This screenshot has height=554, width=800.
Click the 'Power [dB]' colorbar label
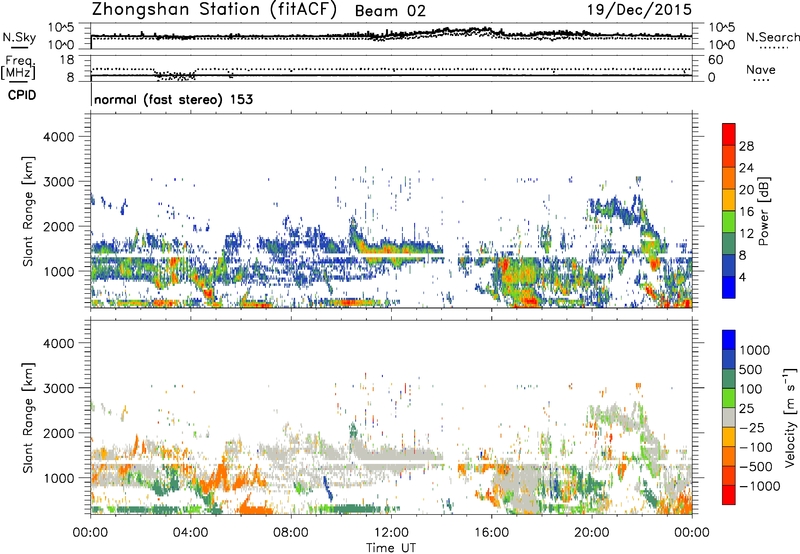pyautogui.click(x=763, y=211)
